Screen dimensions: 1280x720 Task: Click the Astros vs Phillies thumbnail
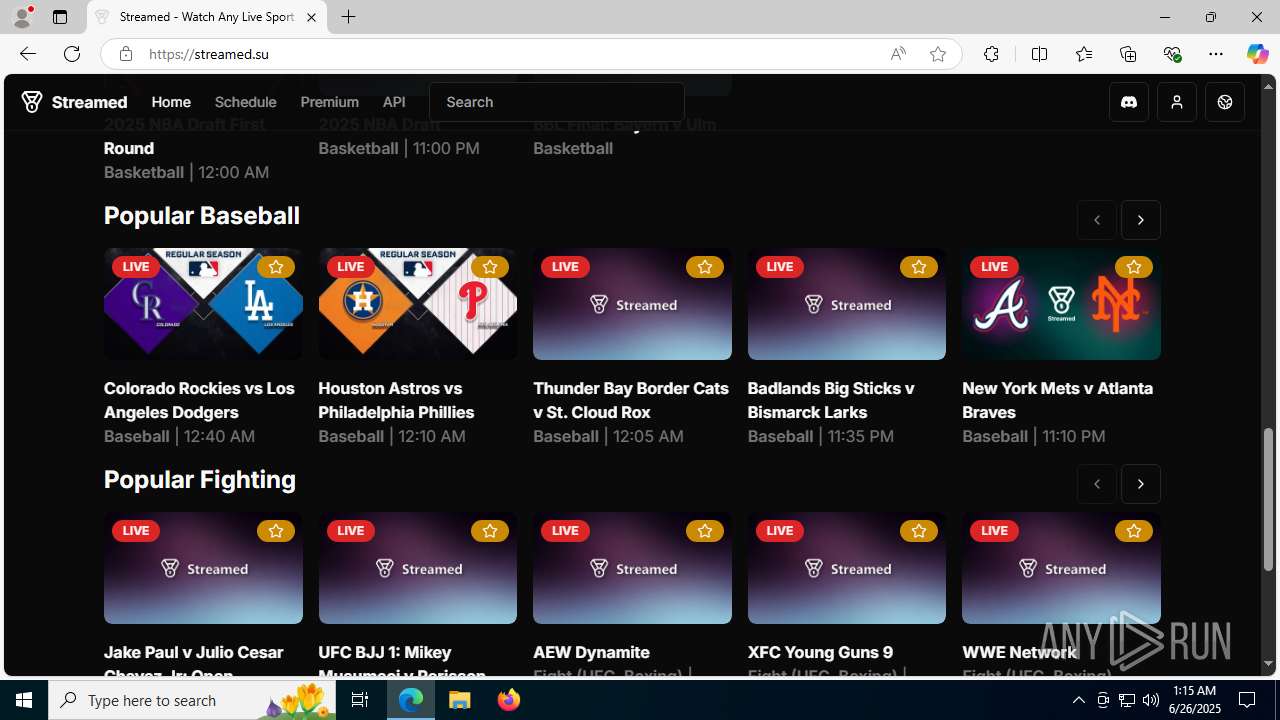(x=418, y=304)
